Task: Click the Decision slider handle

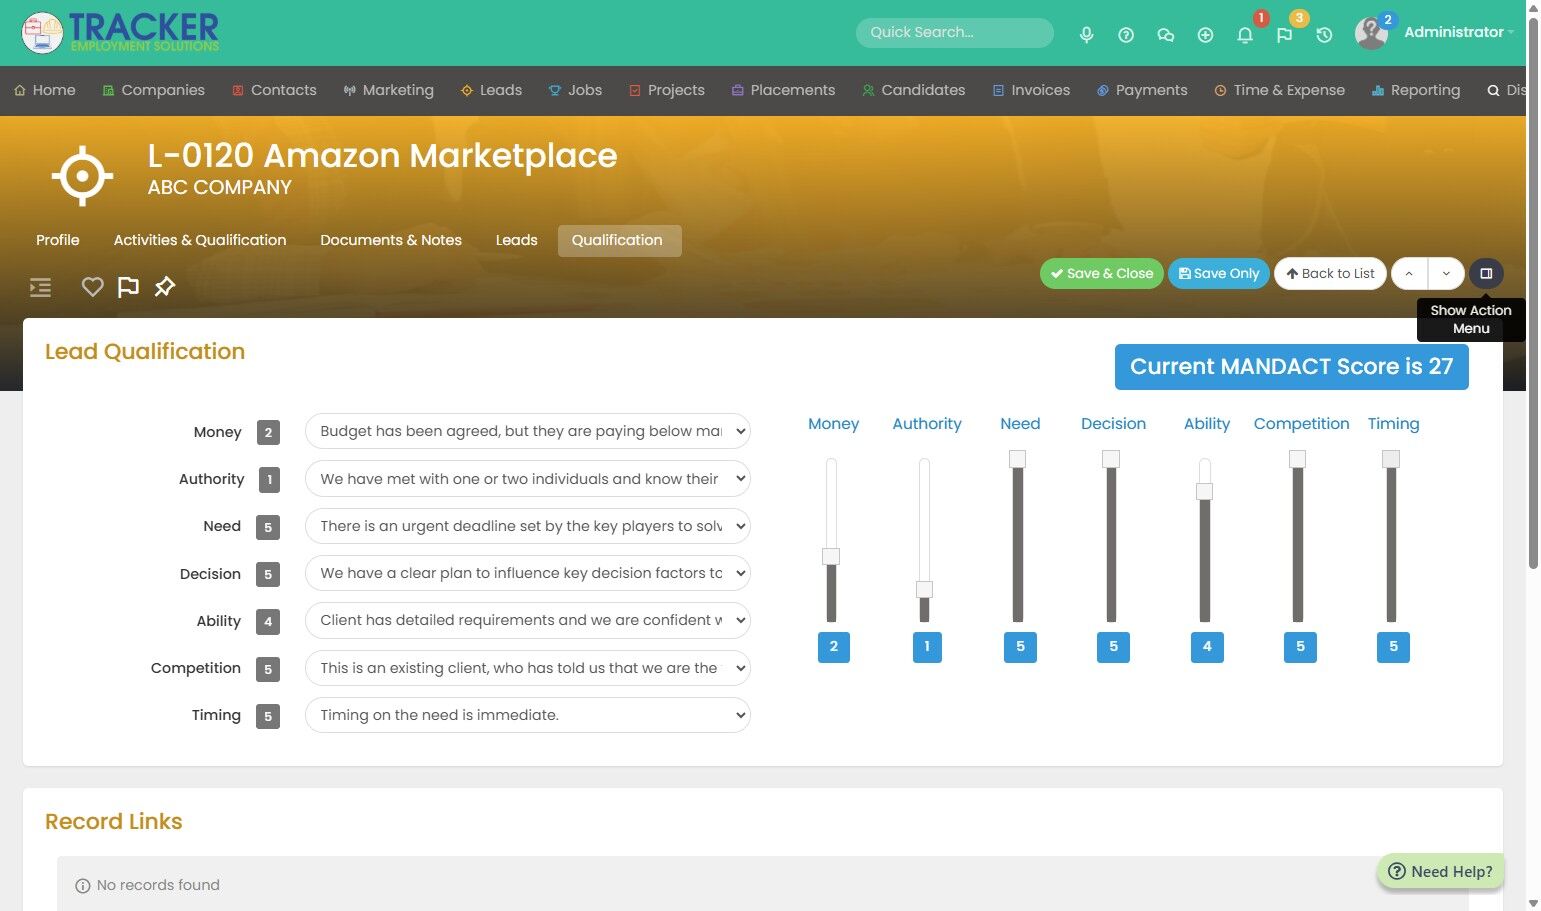Action: [x=1111, y=458]
